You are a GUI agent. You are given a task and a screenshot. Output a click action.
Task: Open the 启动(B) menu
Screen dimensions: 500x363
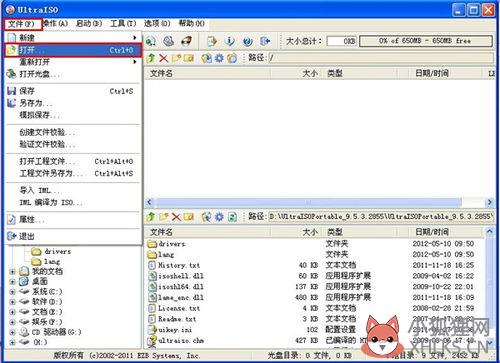tap(89, 23)
